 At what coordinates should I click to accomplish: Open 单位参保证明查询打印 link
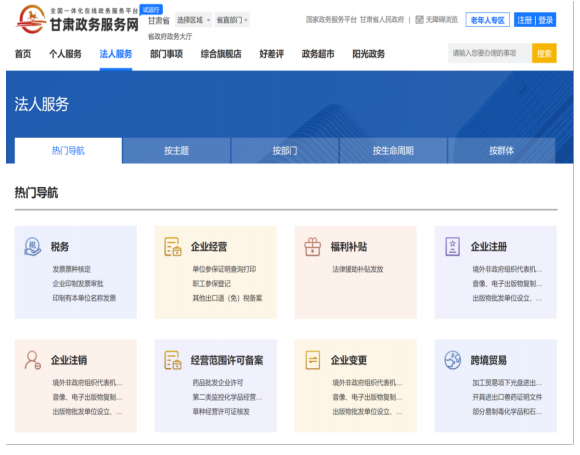[224, 269]
